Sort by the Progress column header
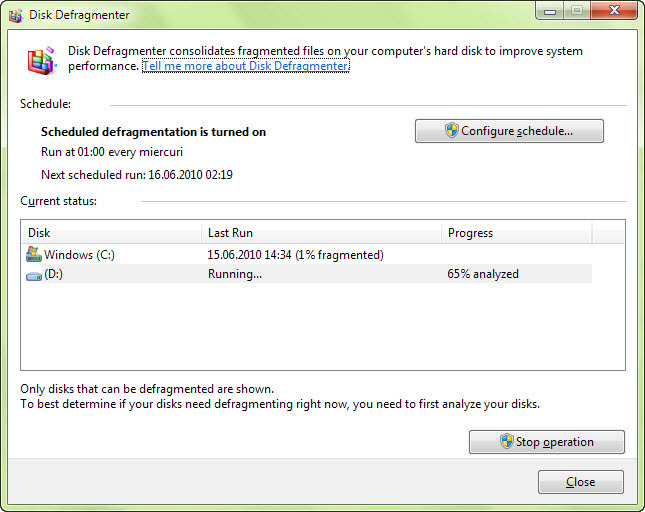 tap(517, 232)
